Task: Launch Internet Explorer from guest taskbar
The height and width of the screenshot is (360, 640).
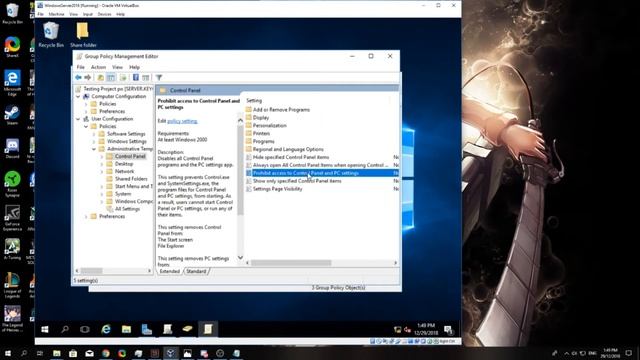Action: point(106,329)
